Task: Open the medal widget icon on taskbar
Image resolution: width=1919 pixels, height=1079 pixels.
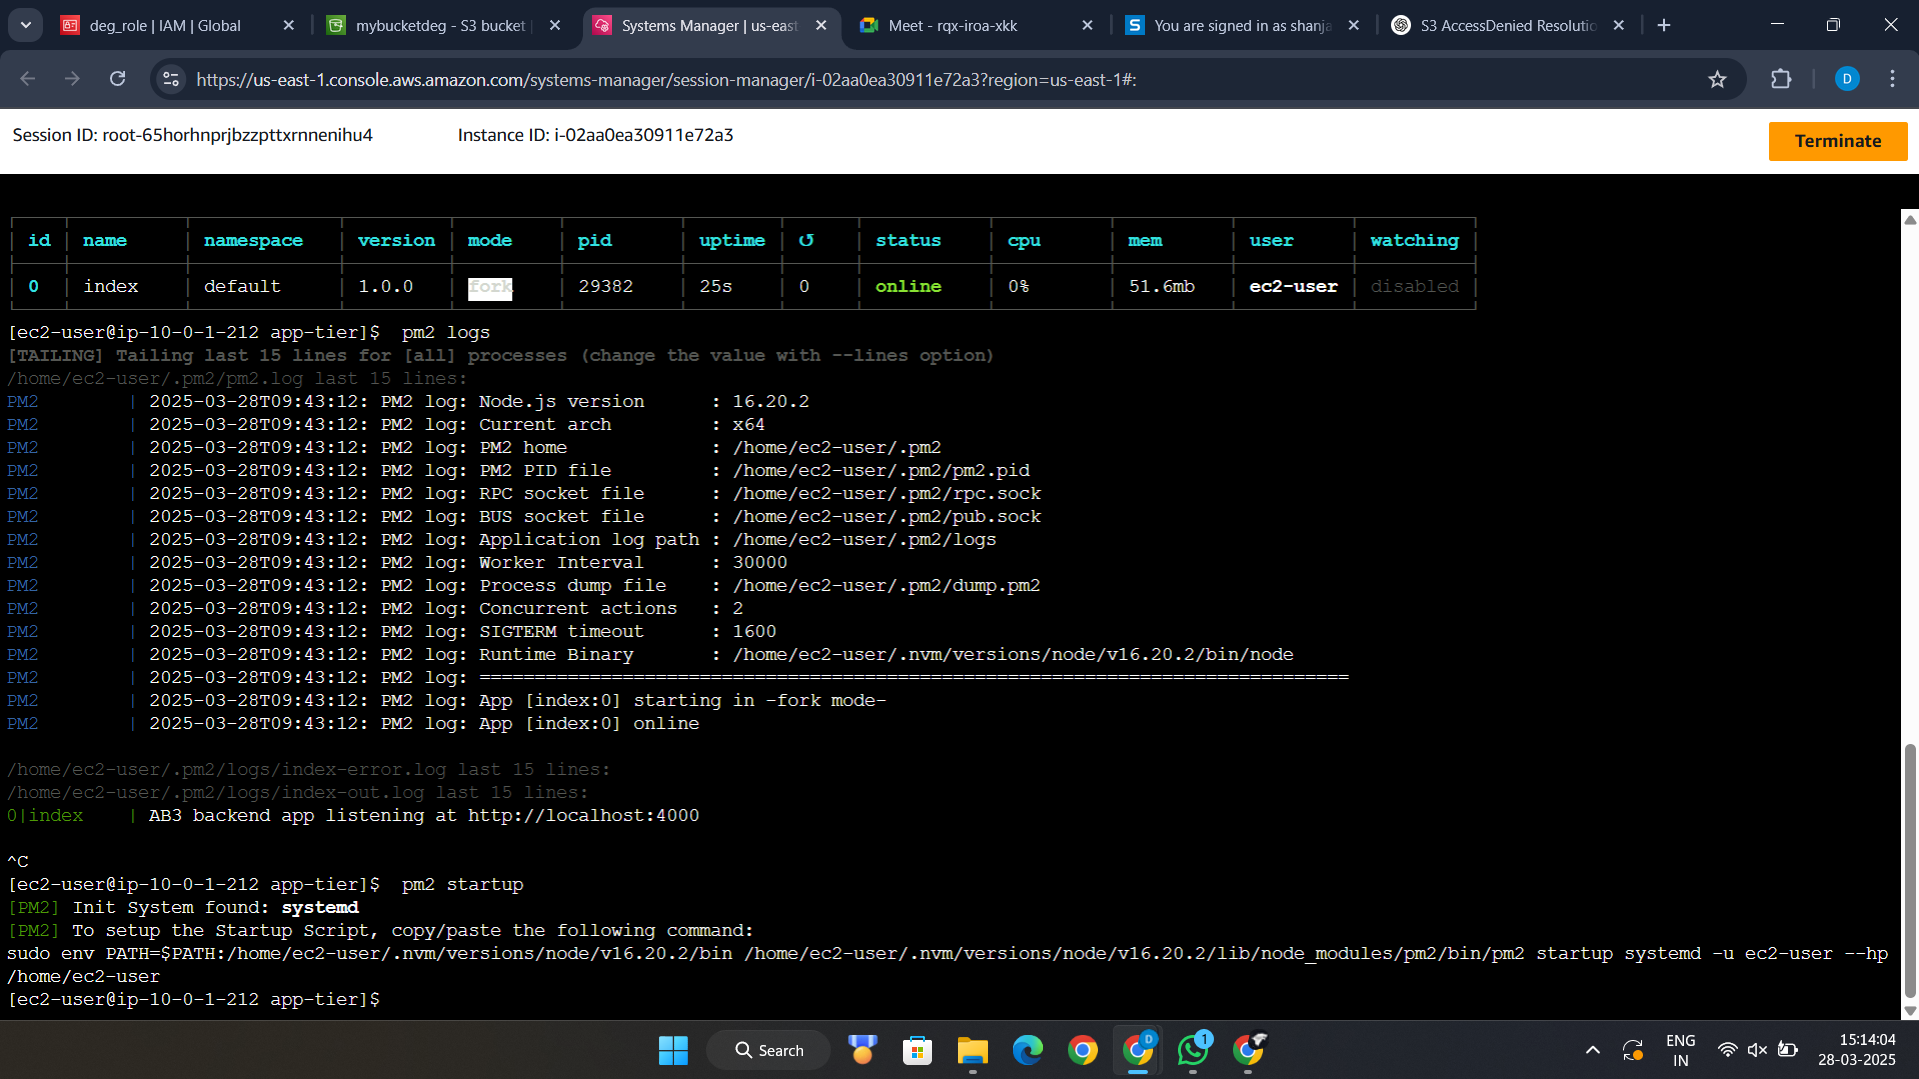Action: (862, 1051)
